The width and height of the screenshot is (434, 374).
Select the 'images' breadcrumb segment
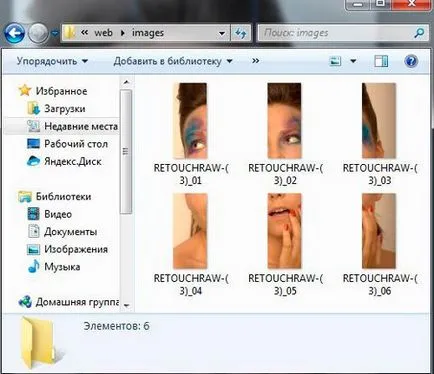click(148, 33)
